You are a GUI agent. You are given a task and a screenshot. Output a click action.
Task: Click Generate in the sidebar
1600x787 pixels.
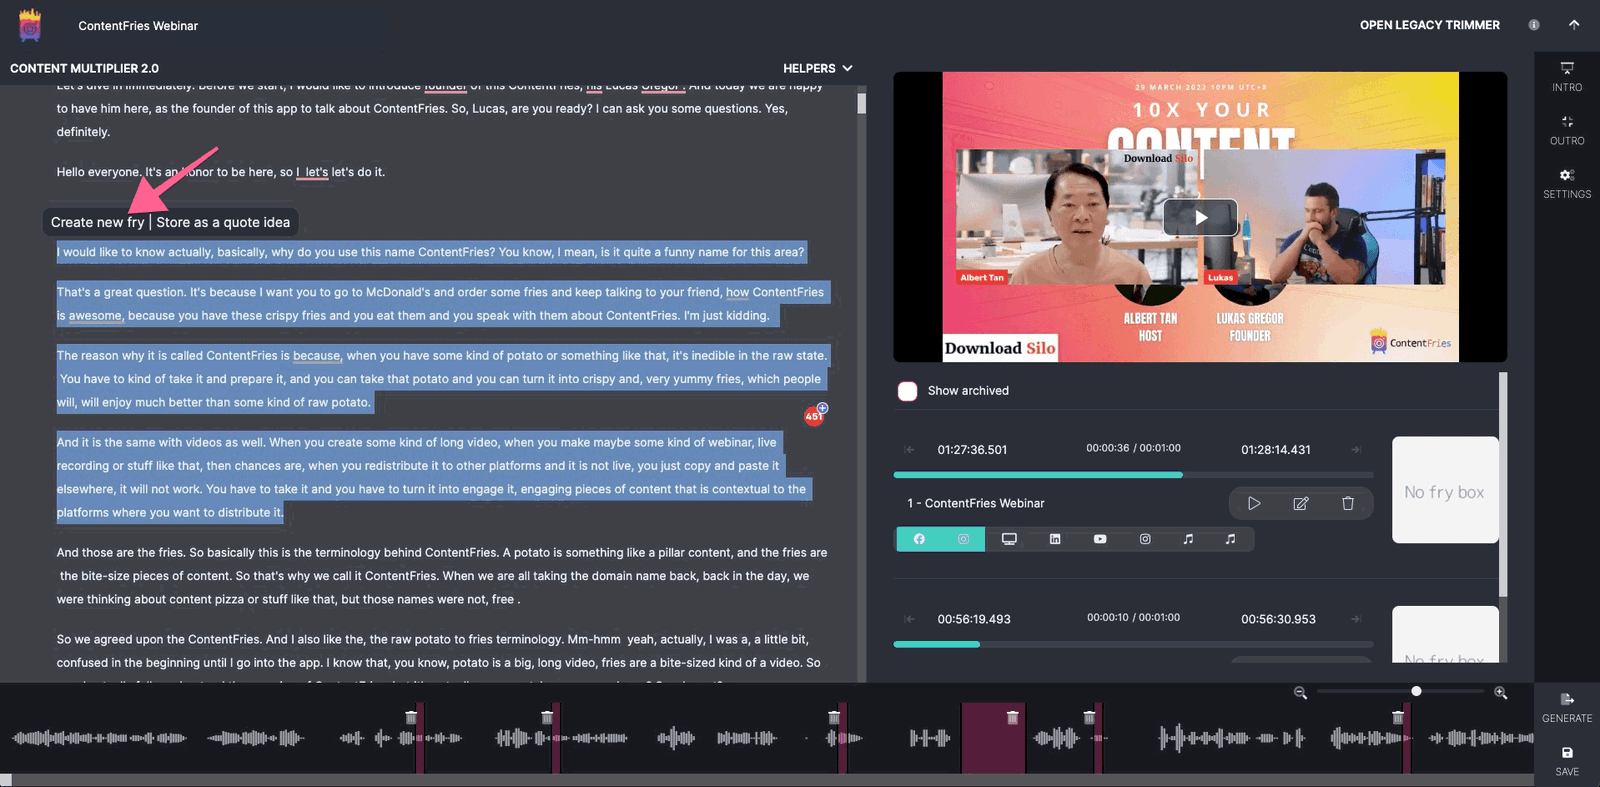point(1567,707)
